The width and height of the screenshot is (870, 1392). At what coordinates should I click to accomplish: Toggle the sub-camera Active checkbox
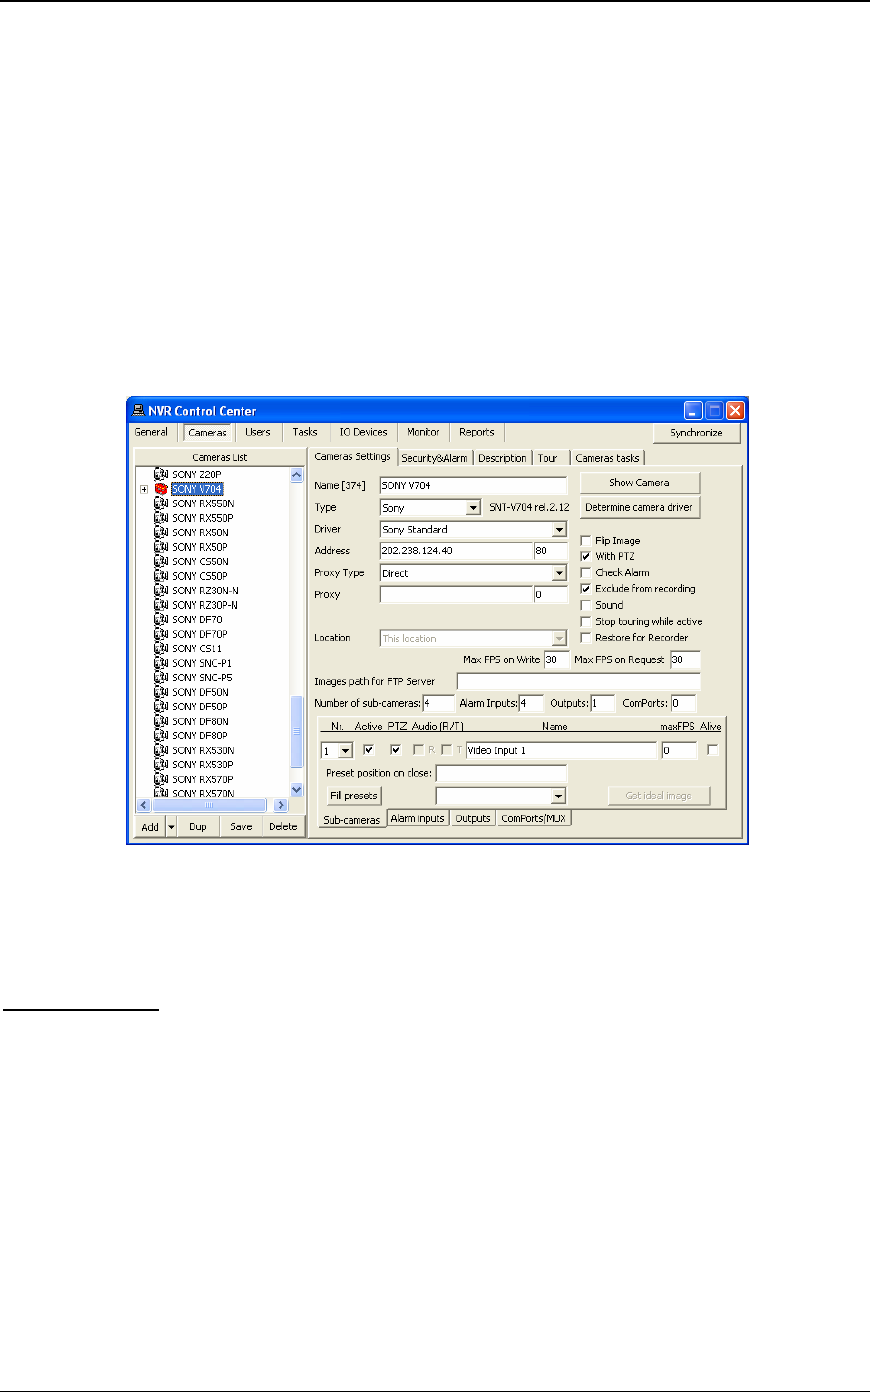[369, 749]
